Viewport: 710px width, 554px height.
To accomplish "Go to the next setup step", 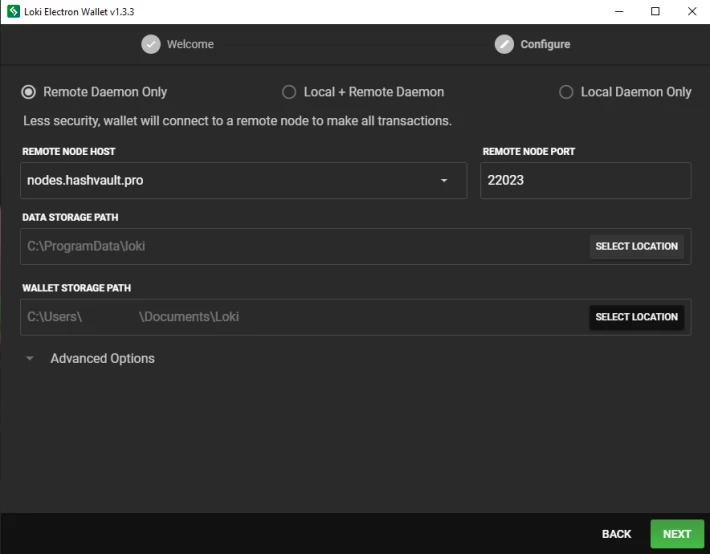I will [676, 534].
